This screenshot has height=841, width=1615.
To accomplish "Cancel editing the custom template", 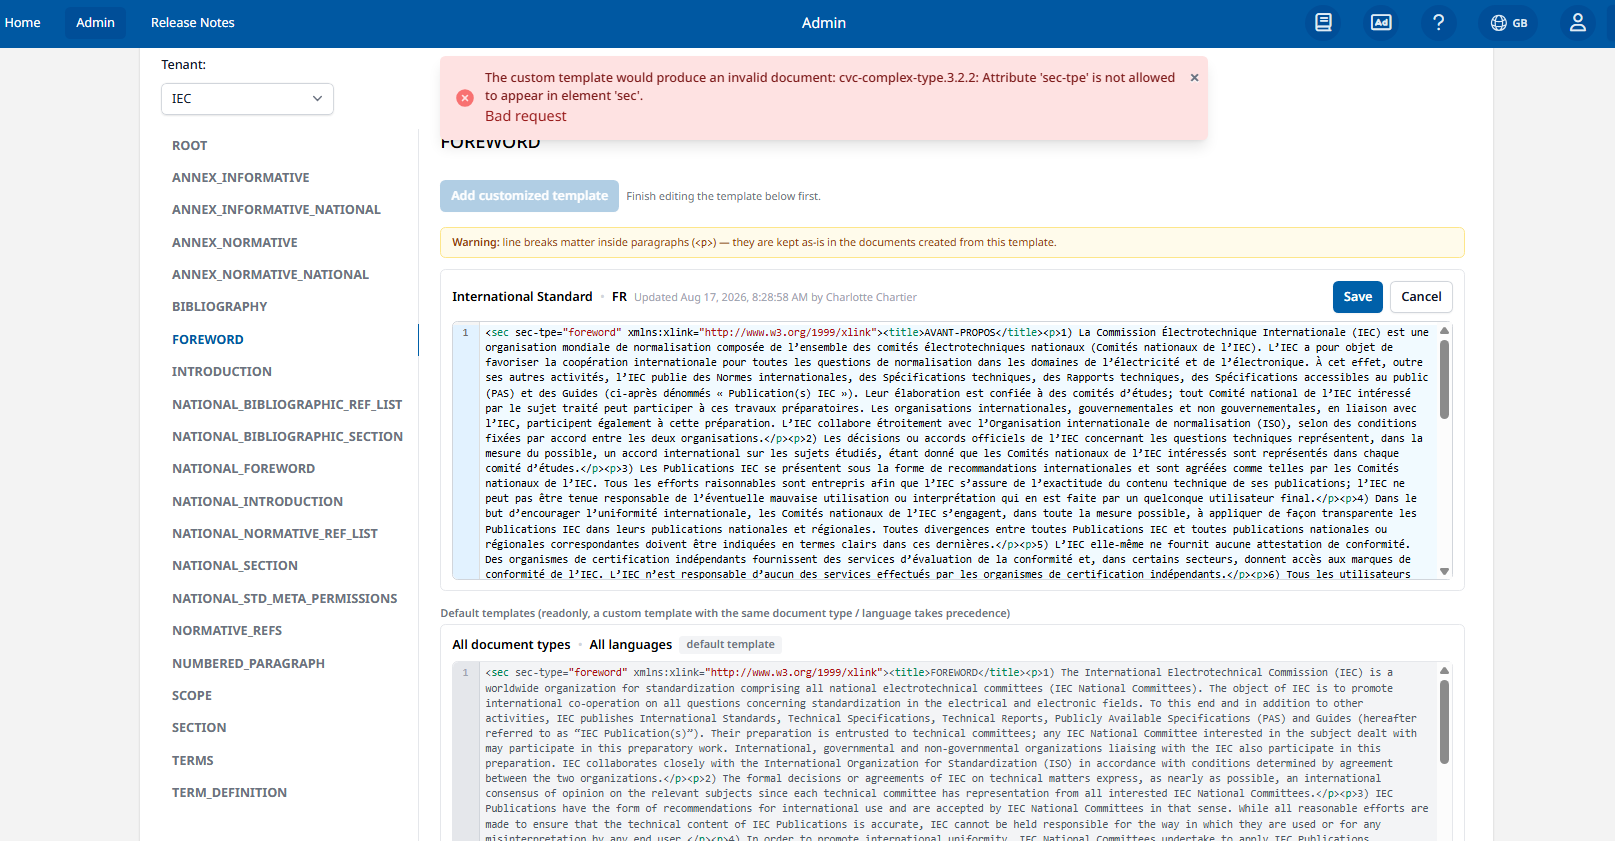I will pos(1421,297).
